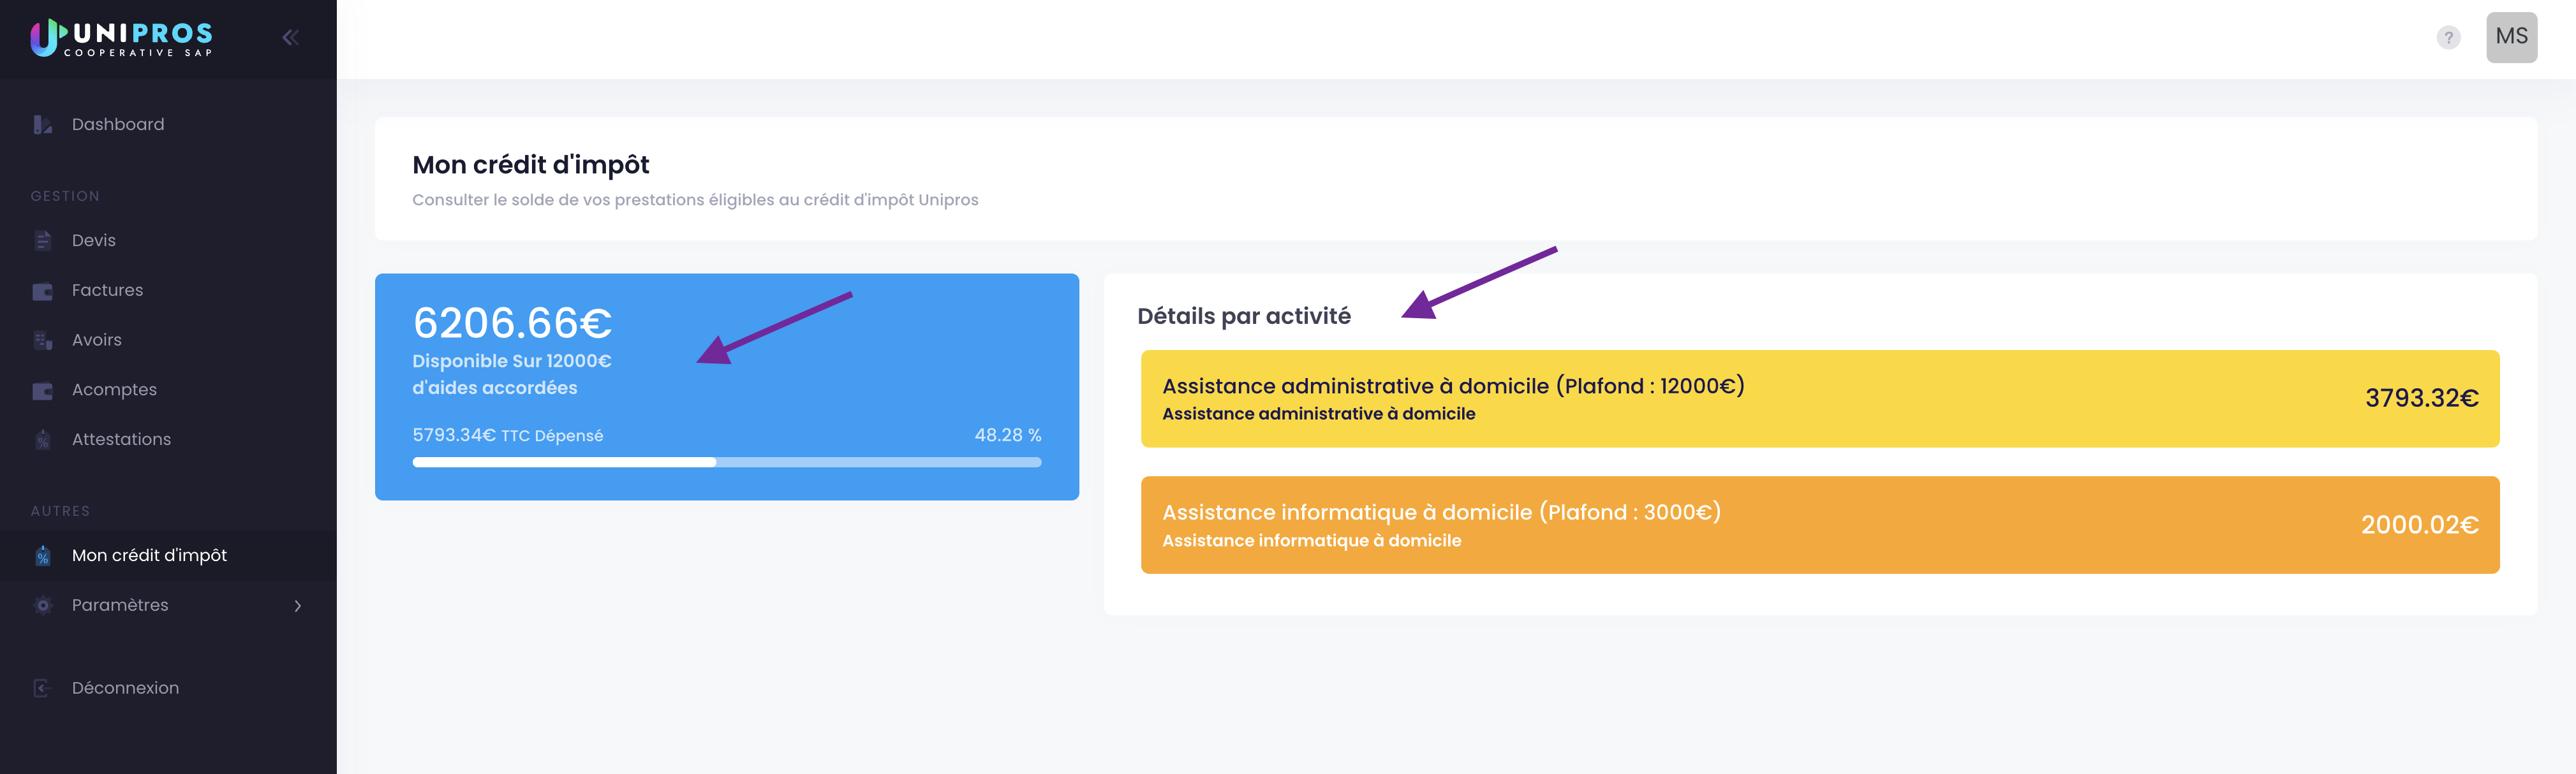The width and height of the screenshot is (2576, 774).
Task: Click the Dashboard icon in sidebar
Action: 42,125
